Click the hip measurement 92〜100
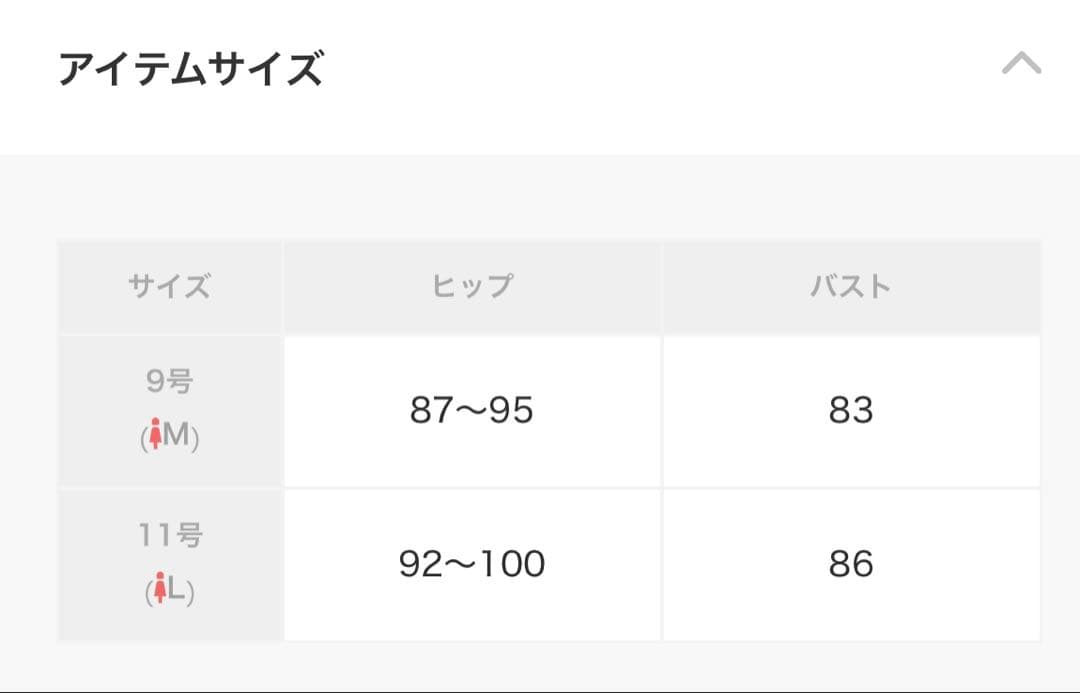This screenshot has height=693, width=1080. (470, 565)
